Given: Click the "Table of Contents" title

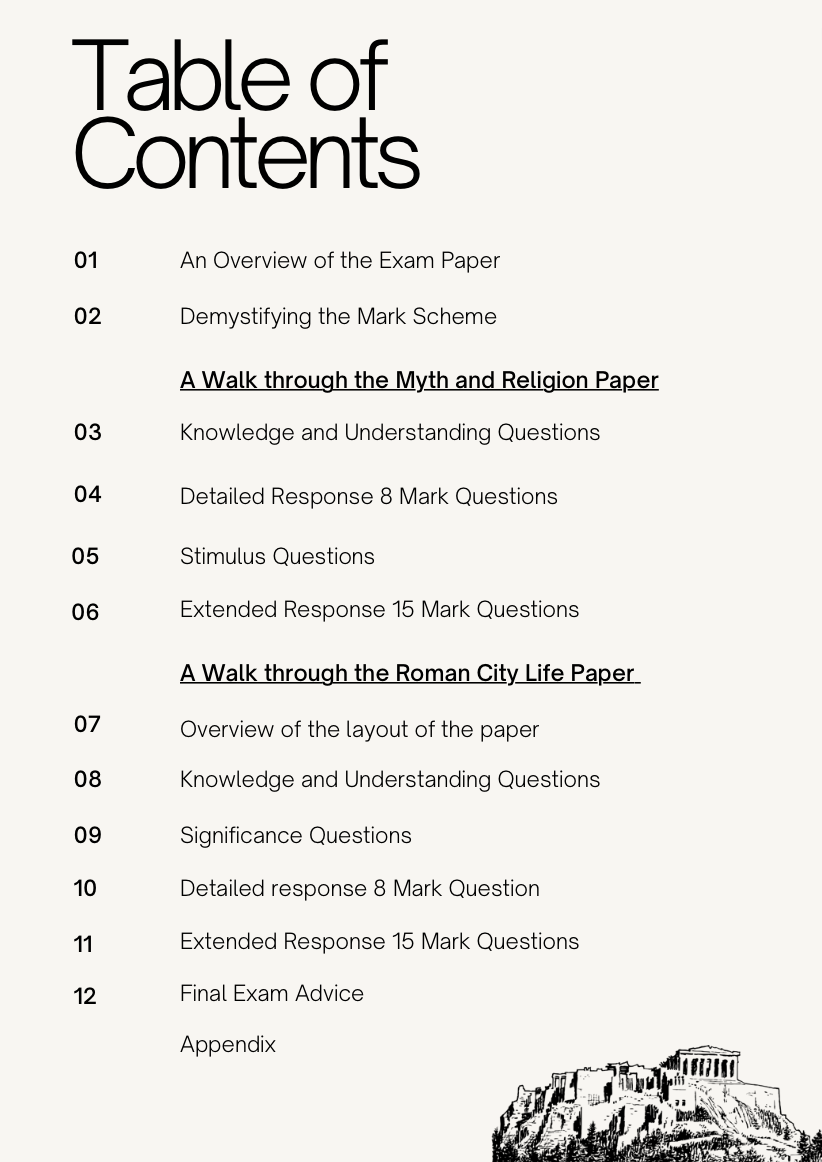Looking at the screenshot, I should click(x=245, y=115).
